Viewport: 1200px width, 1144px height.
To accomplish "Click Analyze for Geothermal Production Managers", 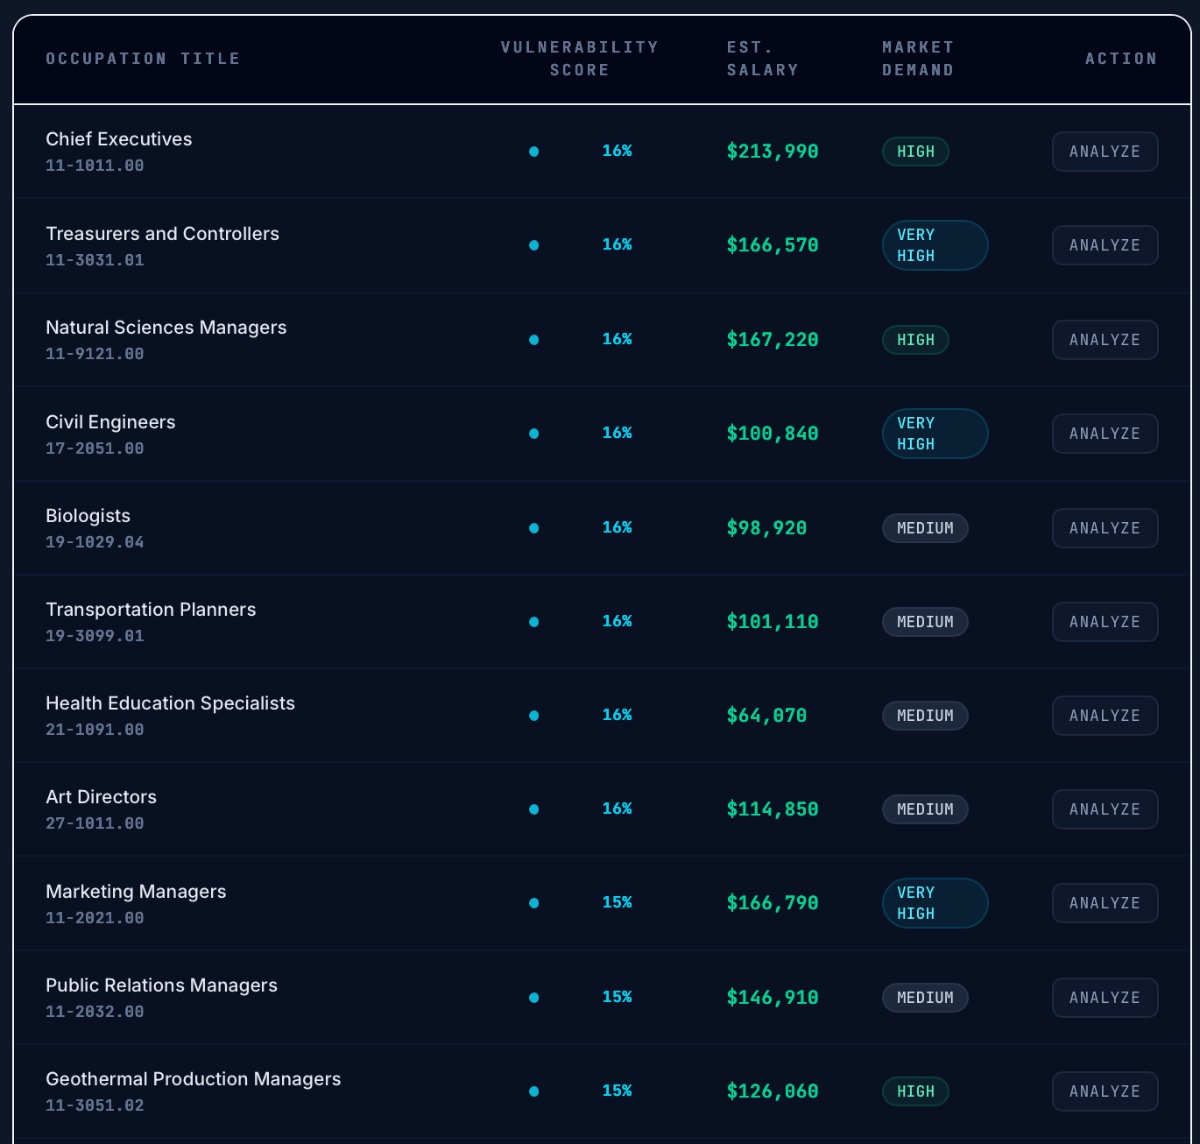I will coord(1105,1092).
